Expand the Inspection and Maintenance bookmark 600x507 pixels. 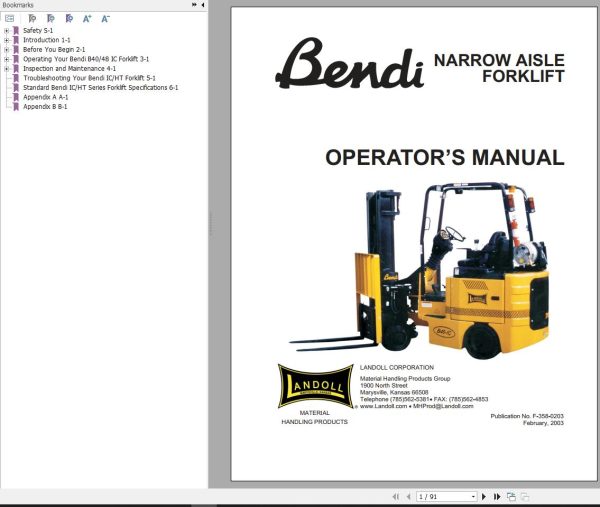pyautogui.click(x=7, y=68)
